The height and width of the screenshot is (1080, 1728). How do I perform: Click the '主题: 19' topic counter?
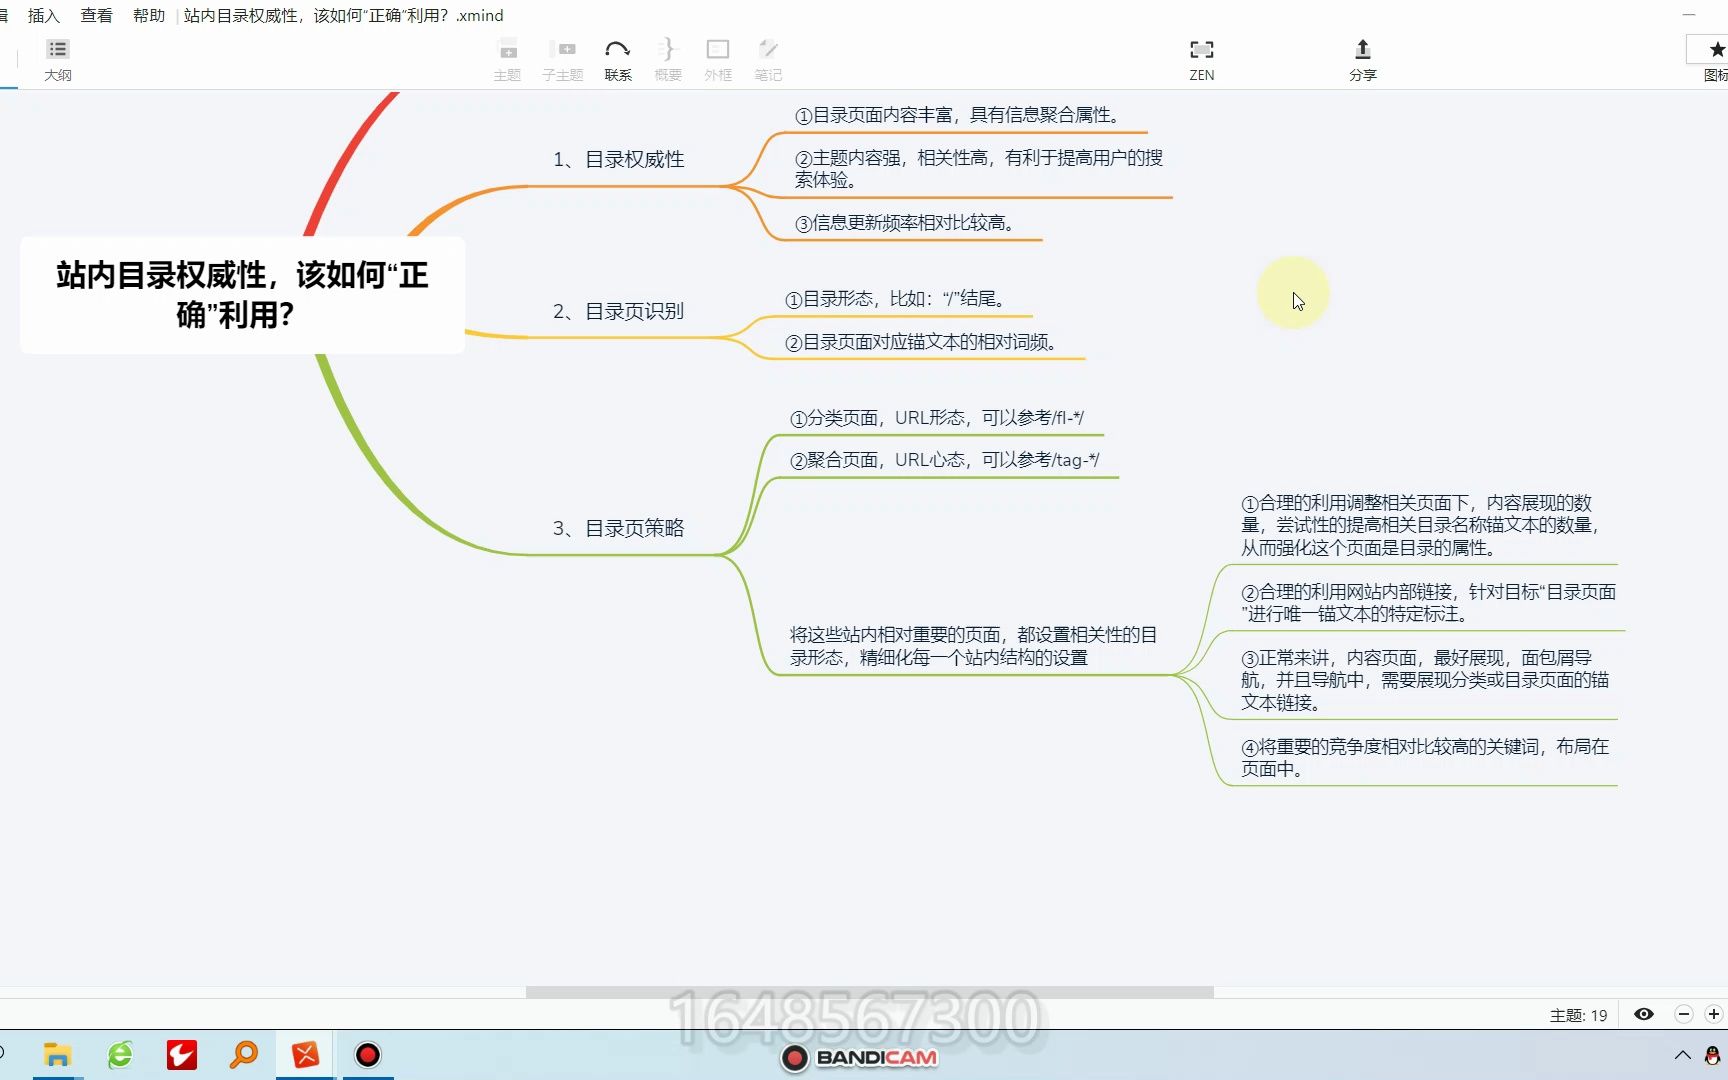tap(1577, 1014)
